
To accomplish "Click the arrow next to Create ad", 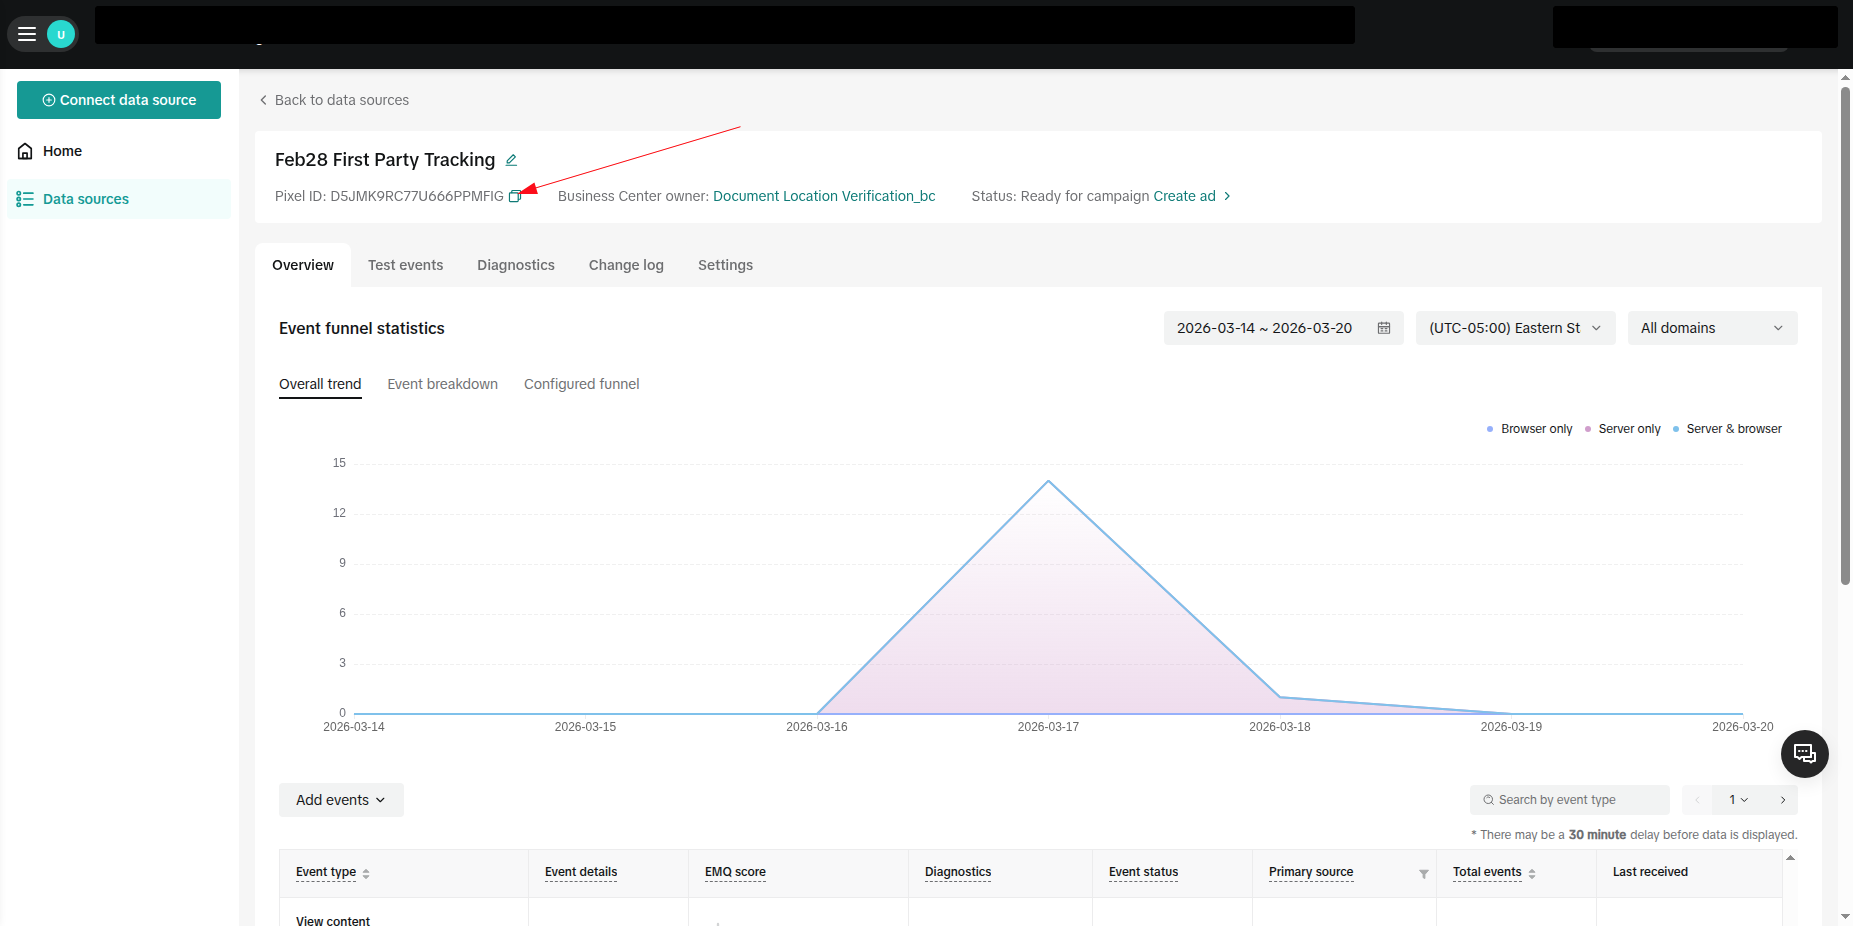I will [x=1227, y=196].
